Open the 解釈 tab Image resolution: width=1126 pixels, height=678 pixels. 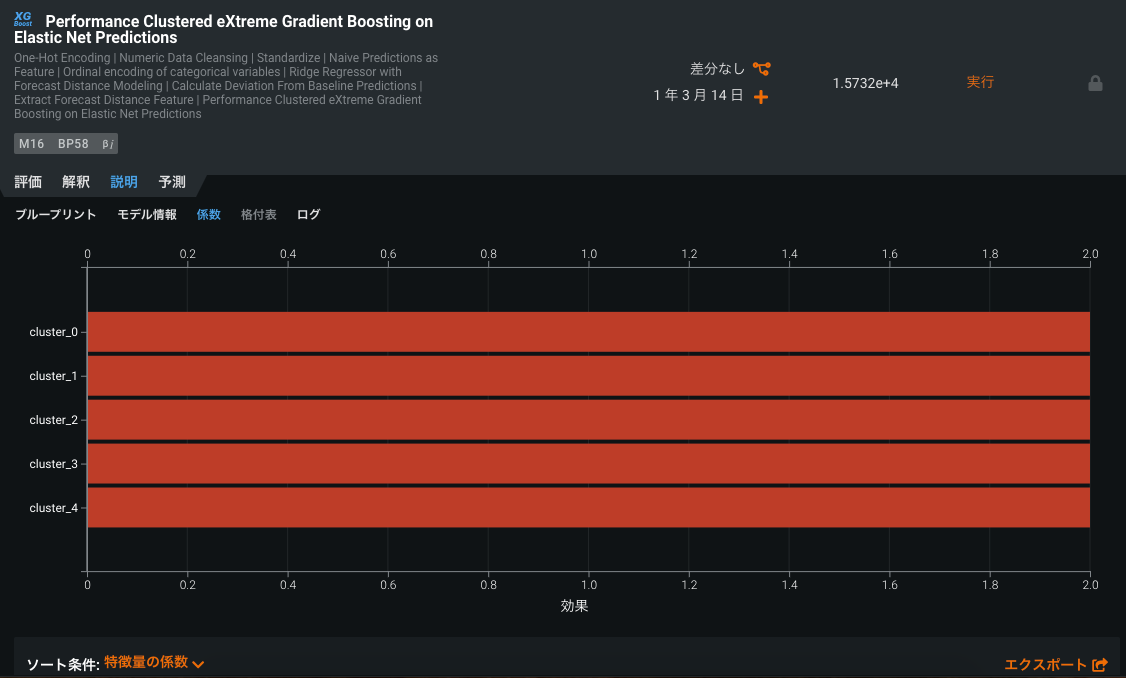click(76, 182)
